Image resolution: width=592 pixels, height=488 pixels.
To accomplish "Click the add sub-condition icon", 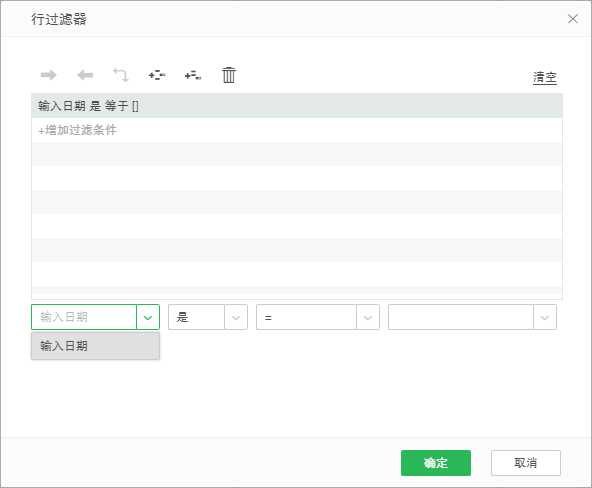I will [x=193, y=75].
